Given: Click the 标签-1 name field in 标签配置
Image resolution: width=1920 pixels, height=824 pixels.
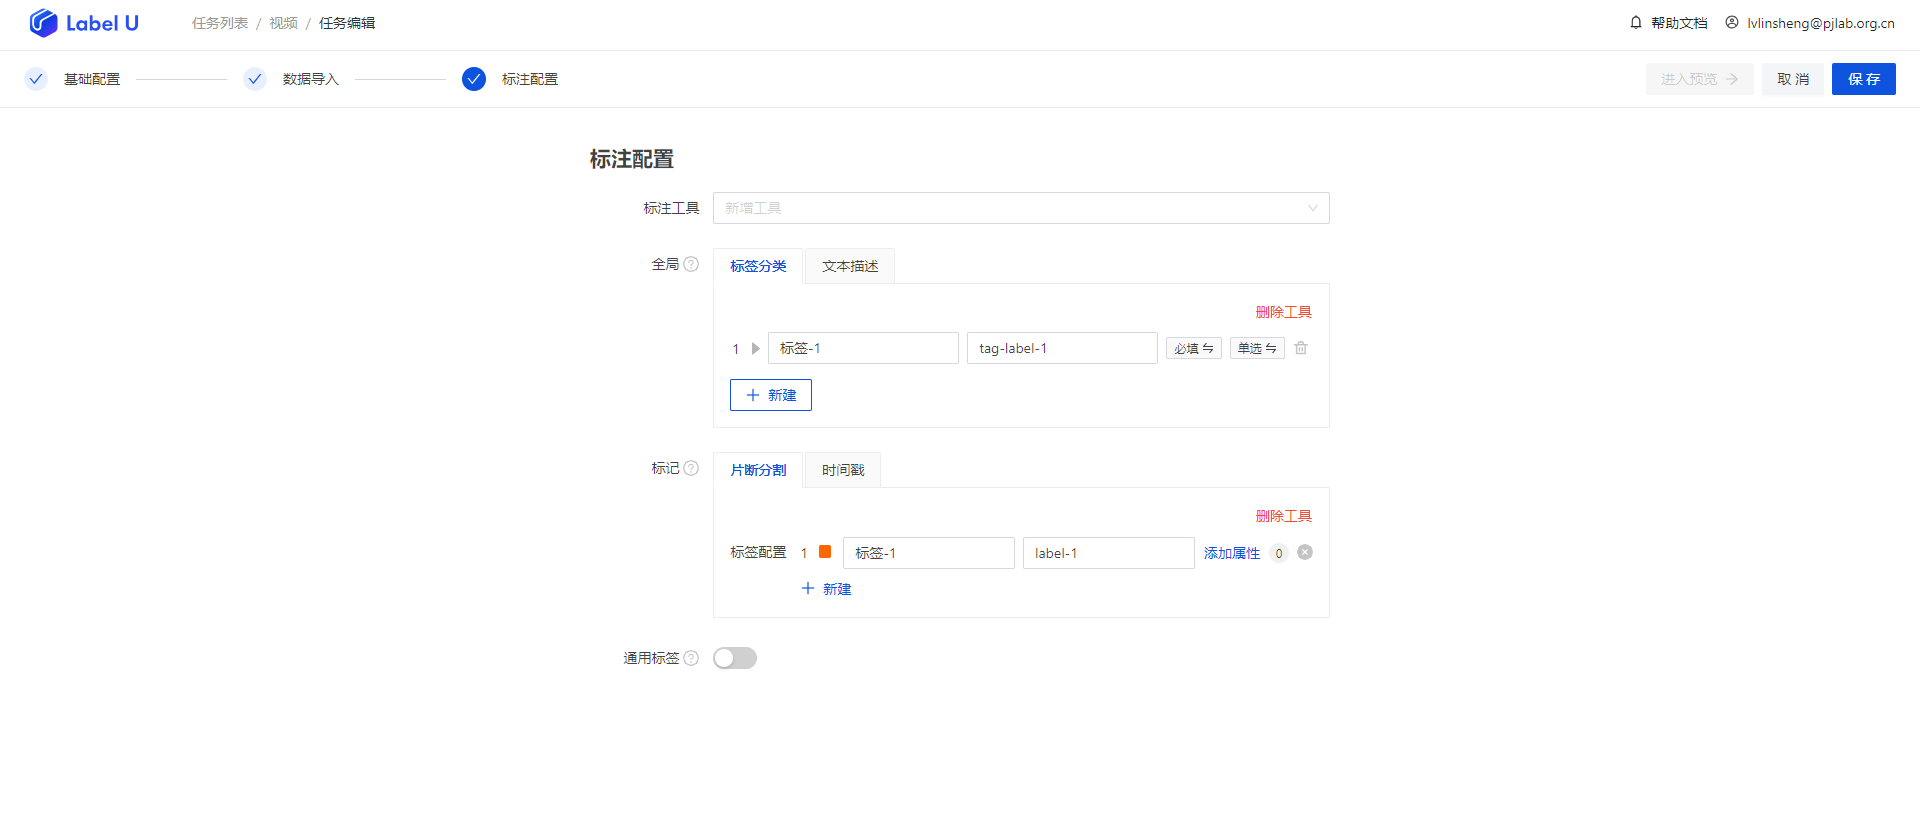Looking at the screenshot, I should tap(929, 553).
